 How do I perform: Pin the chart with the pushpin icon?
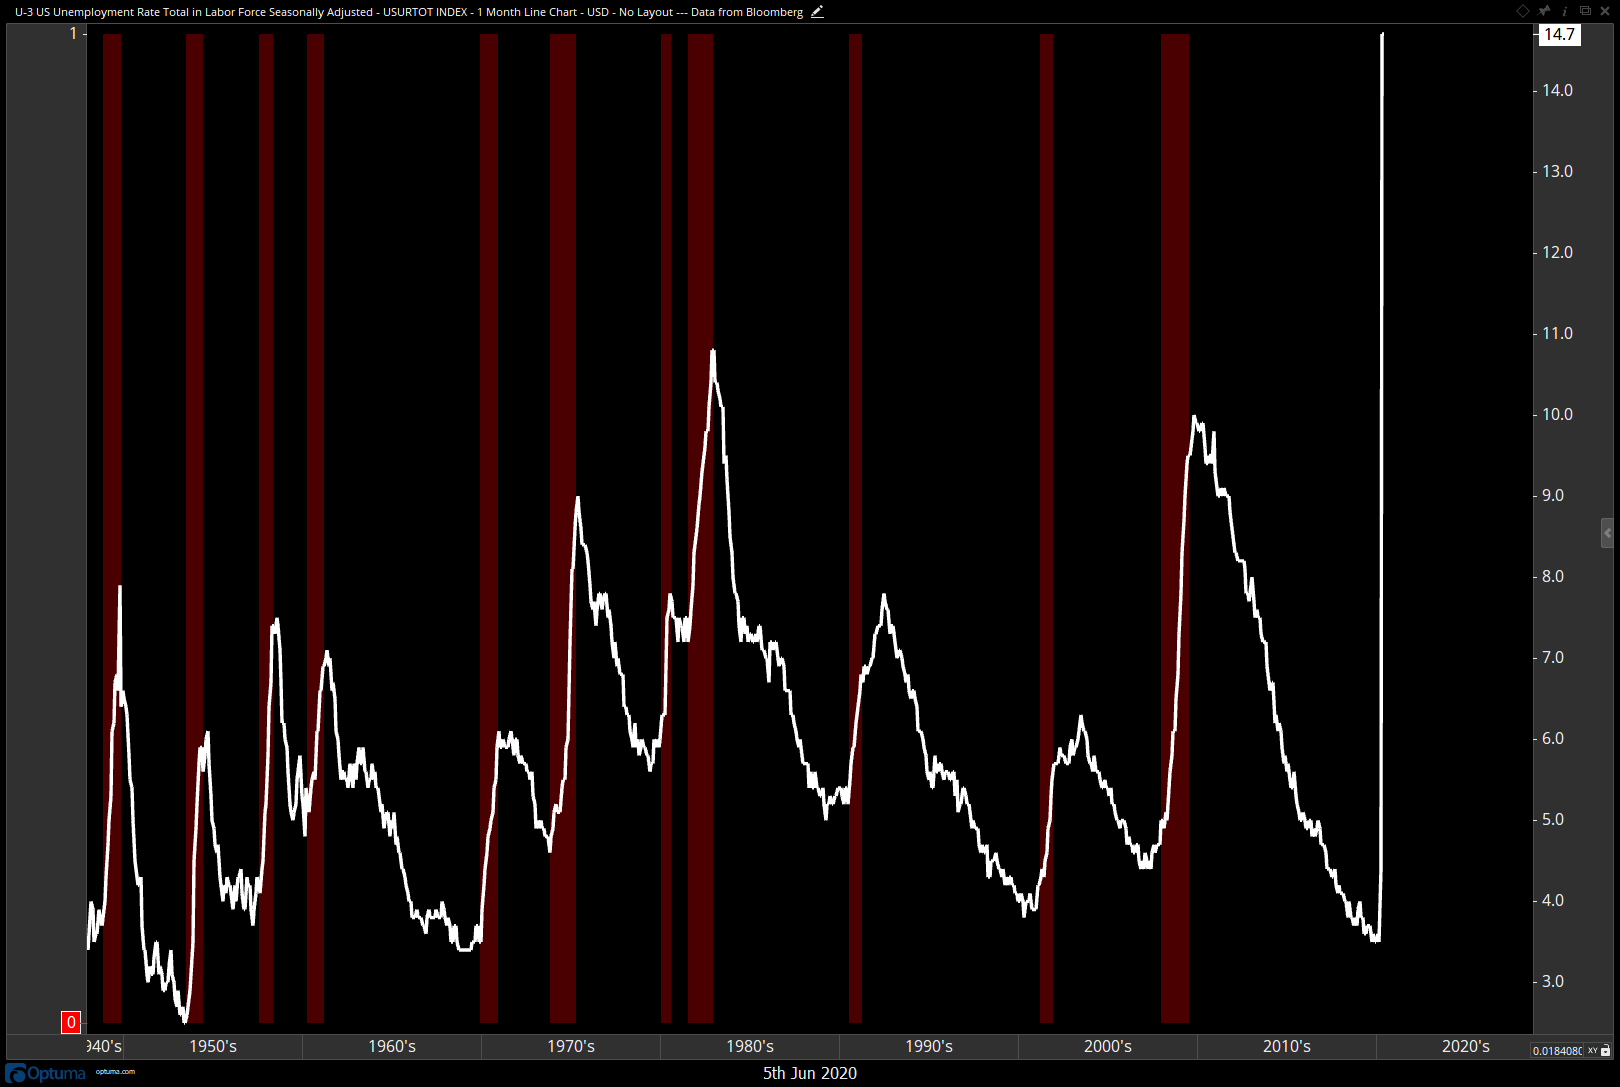click(1544, 11)
